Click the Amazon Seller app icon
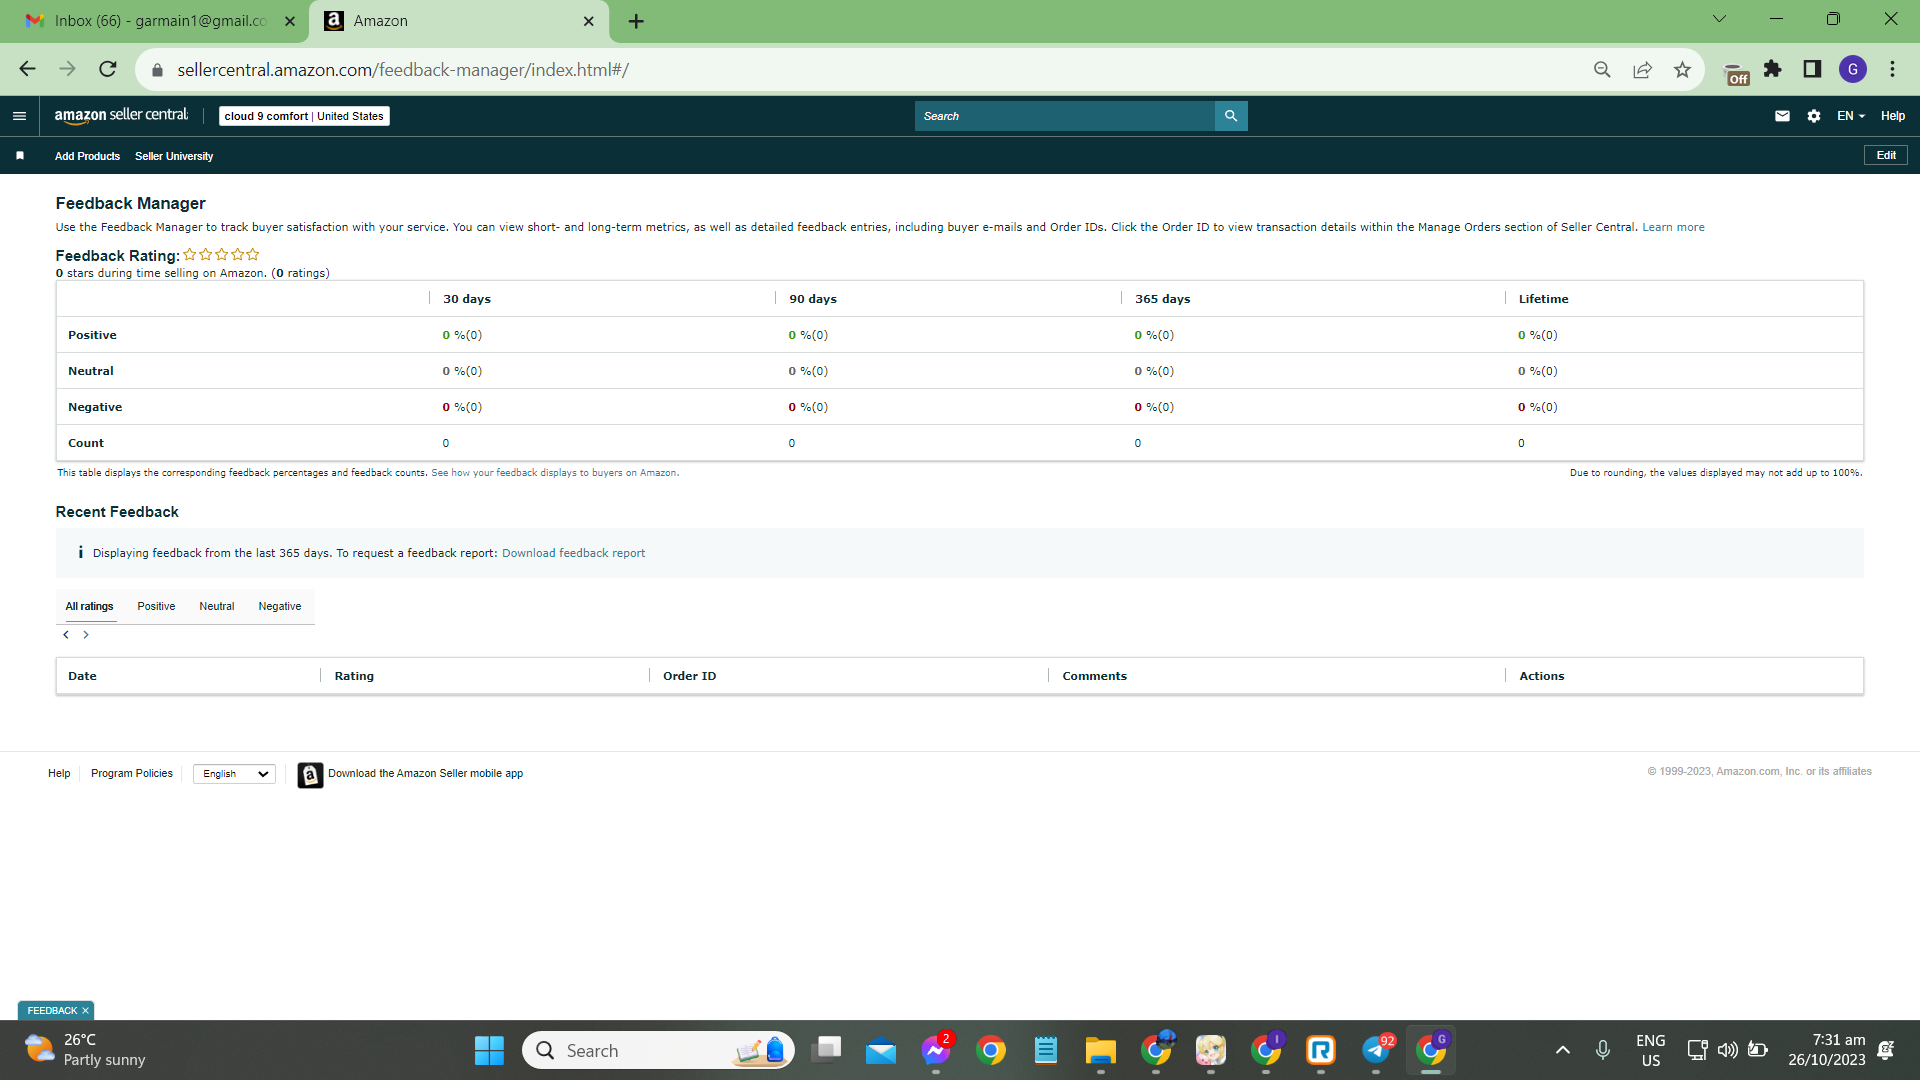 pyautogui.click(x=310, y=775)
